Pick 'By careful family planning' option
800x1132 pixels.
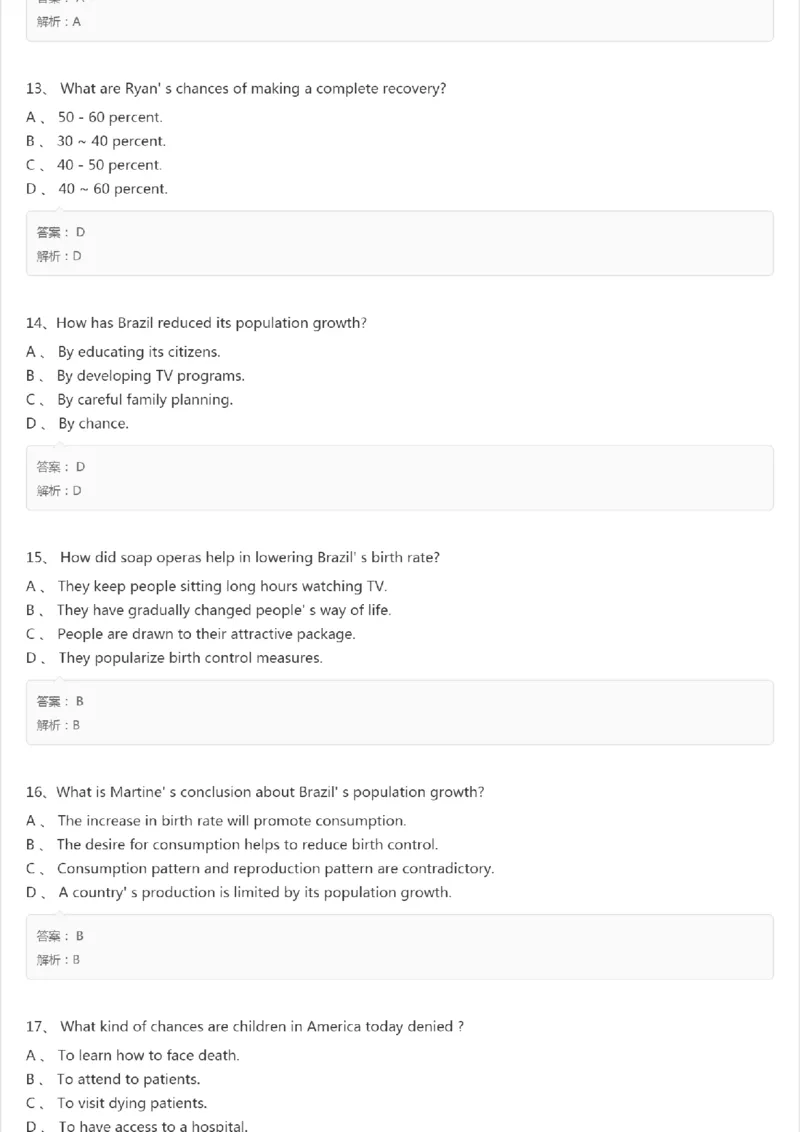coord(144,400)
